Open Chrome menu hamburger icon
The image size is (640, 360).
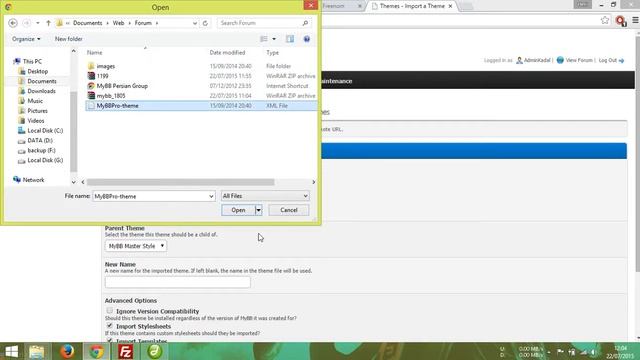pos(635,20)
